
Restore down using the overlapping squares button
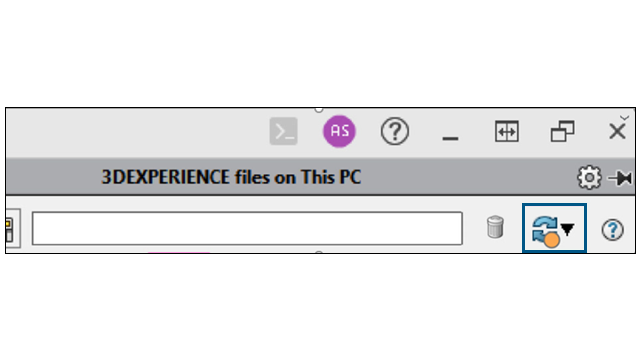pyautogui.click(x=562, y=131)
